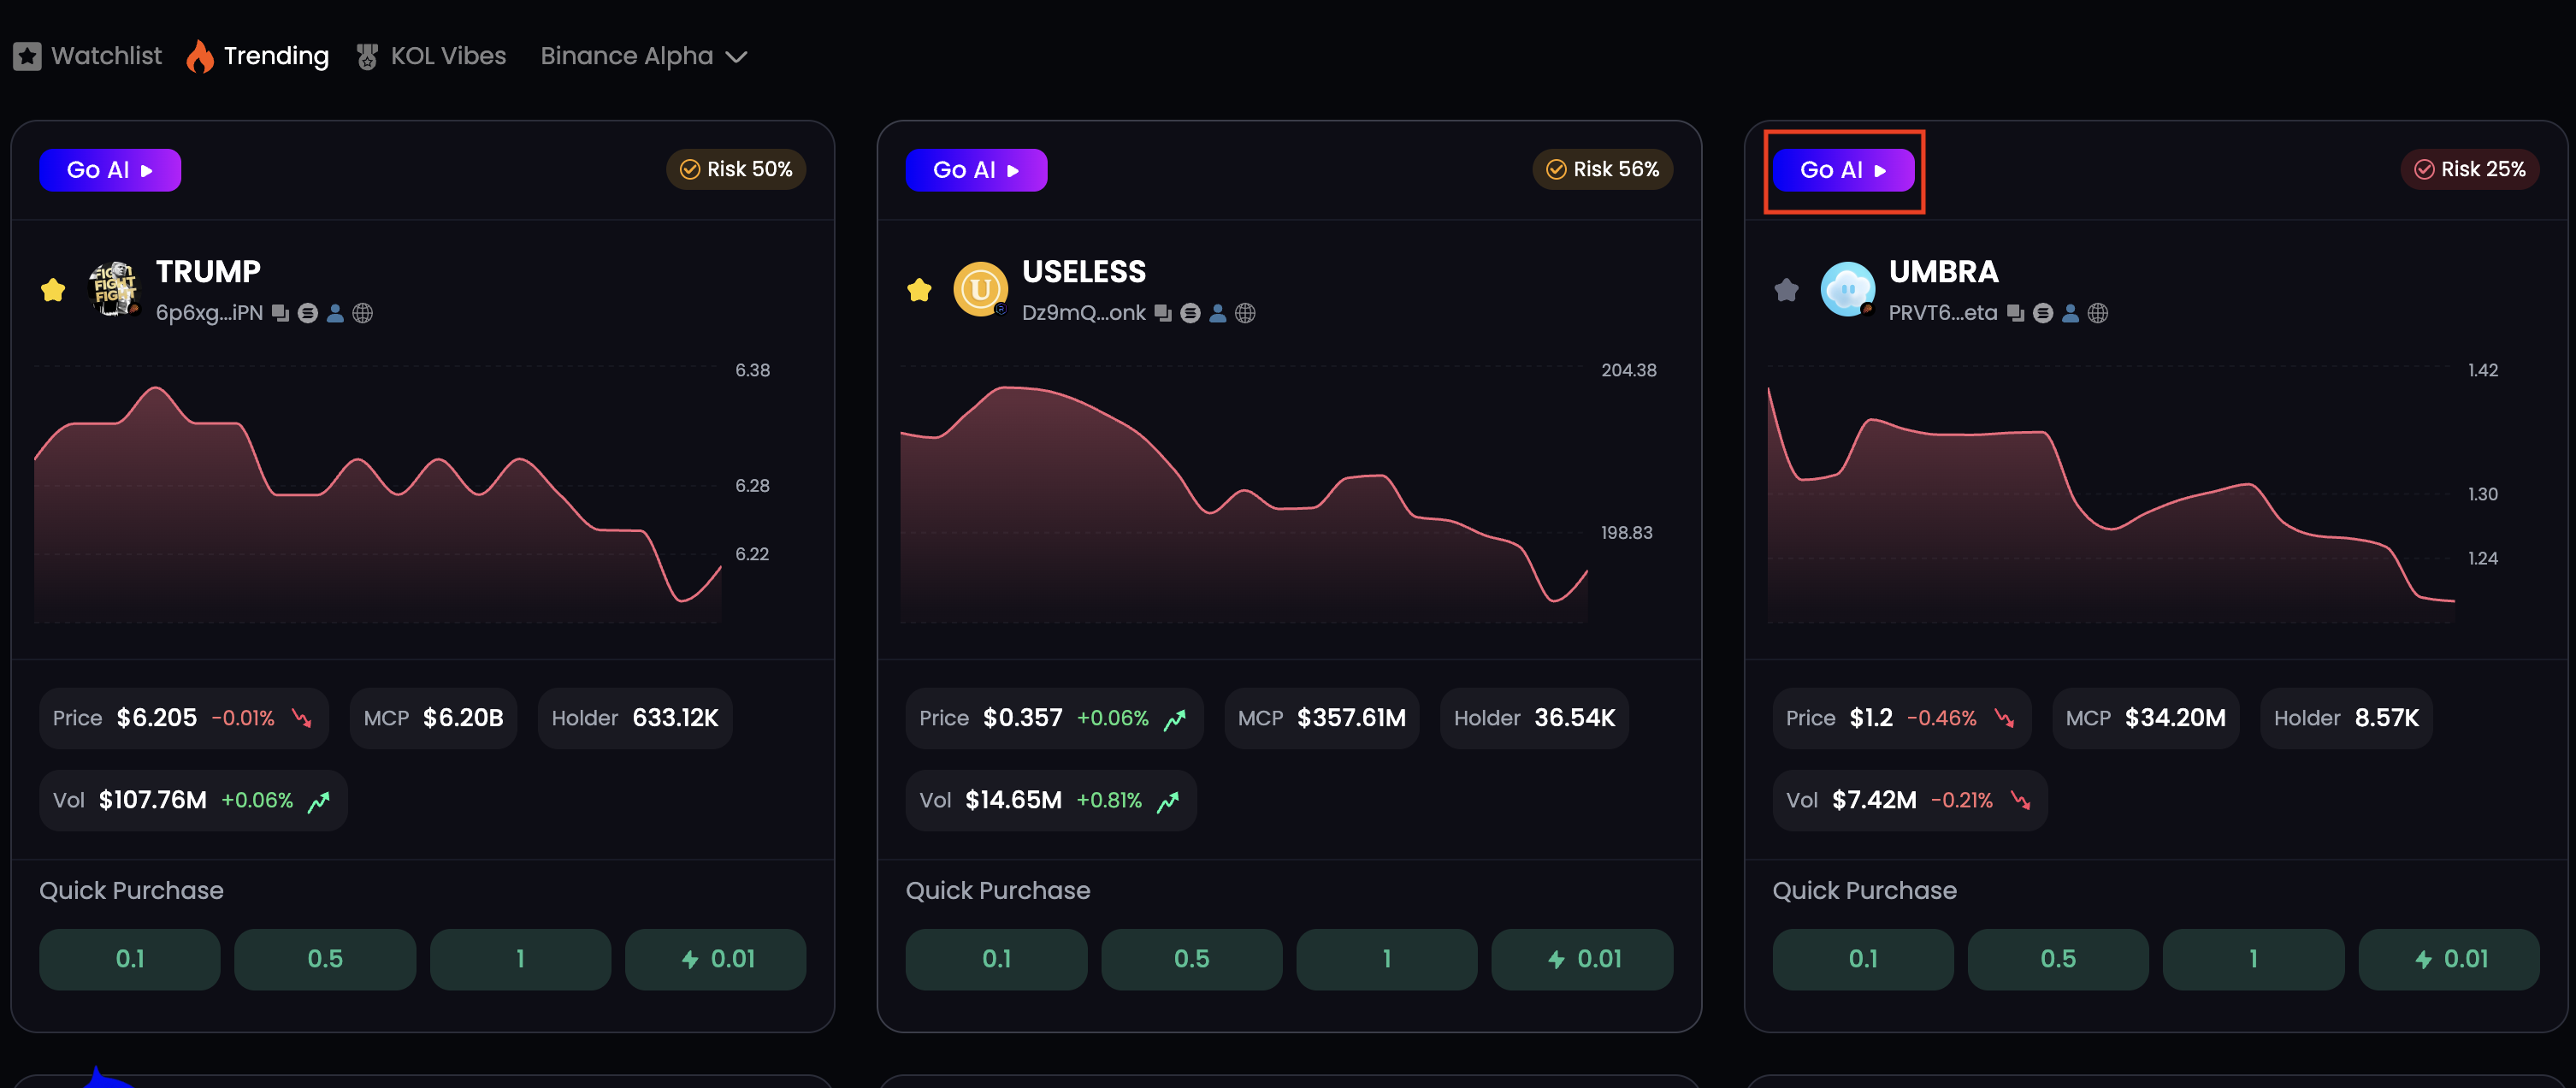This screenshot has width=2576, height=1088.
Task: Click the TRUMP explorer icon
Action: coord(308,313)
